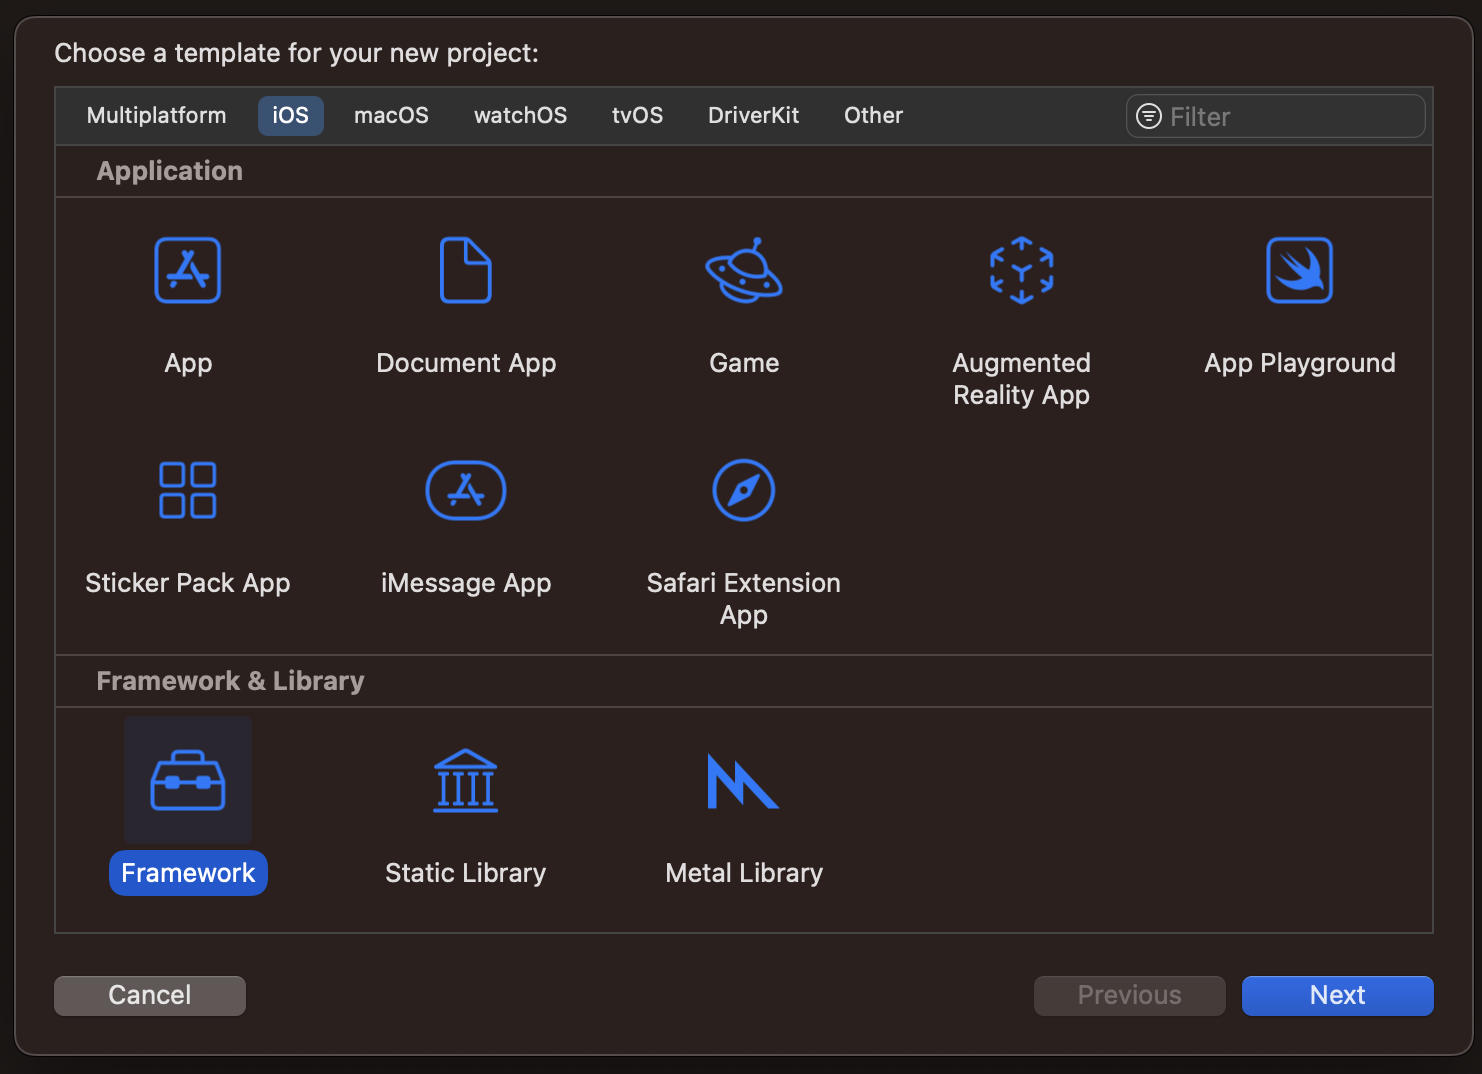Click the Static Library label
The width and height of the screenshot is (1482, 1074).
[466, 873]
